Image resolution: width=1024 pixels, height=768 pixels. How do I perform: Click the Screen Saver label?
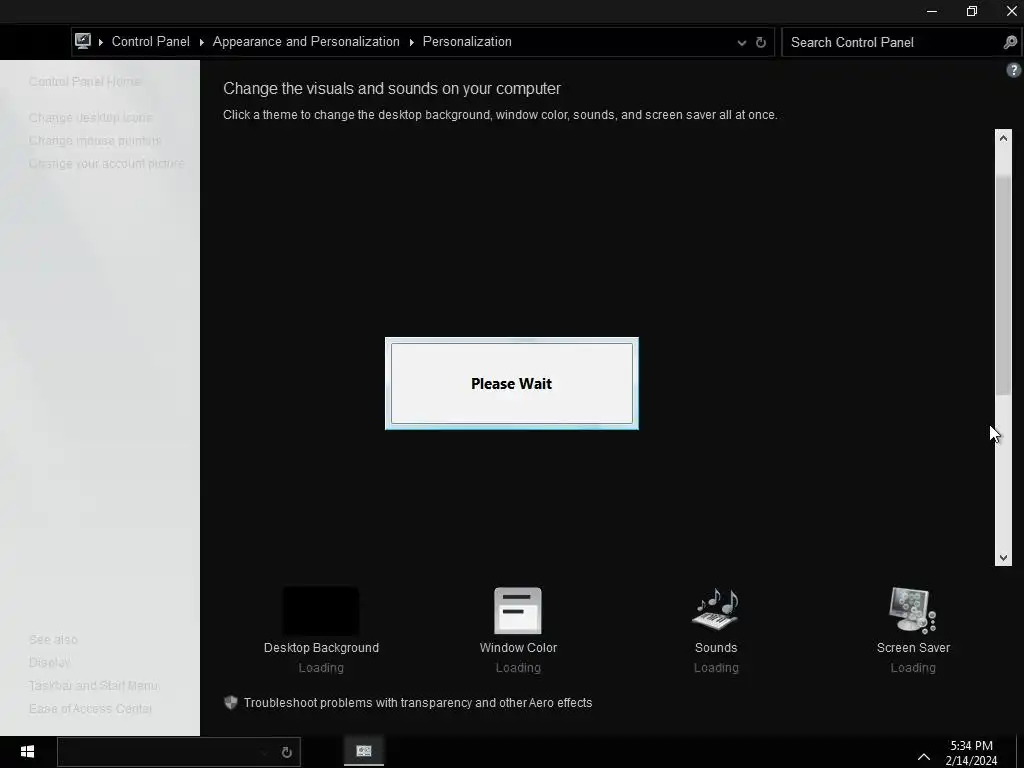coord(913,648)
